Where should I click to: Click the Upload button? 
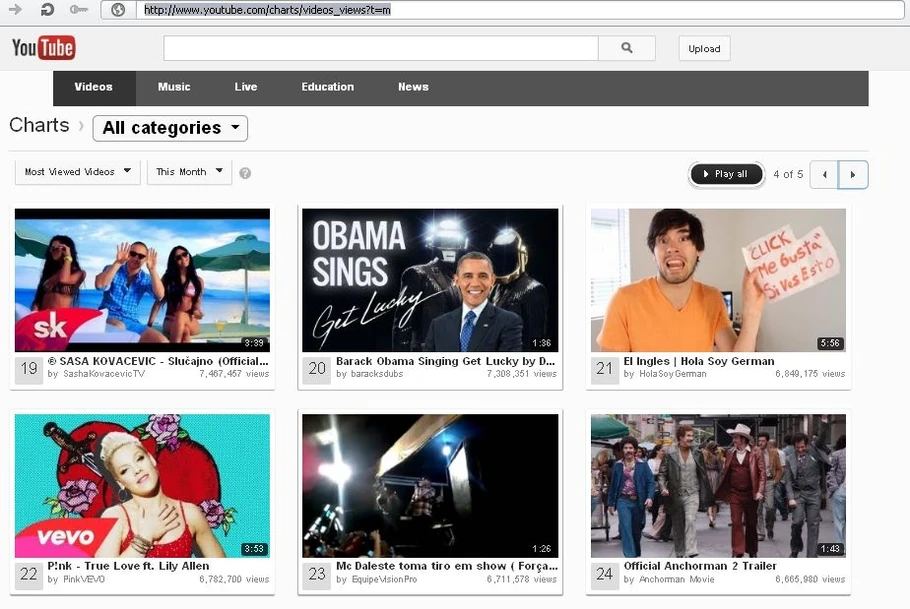tap(704, 49)
